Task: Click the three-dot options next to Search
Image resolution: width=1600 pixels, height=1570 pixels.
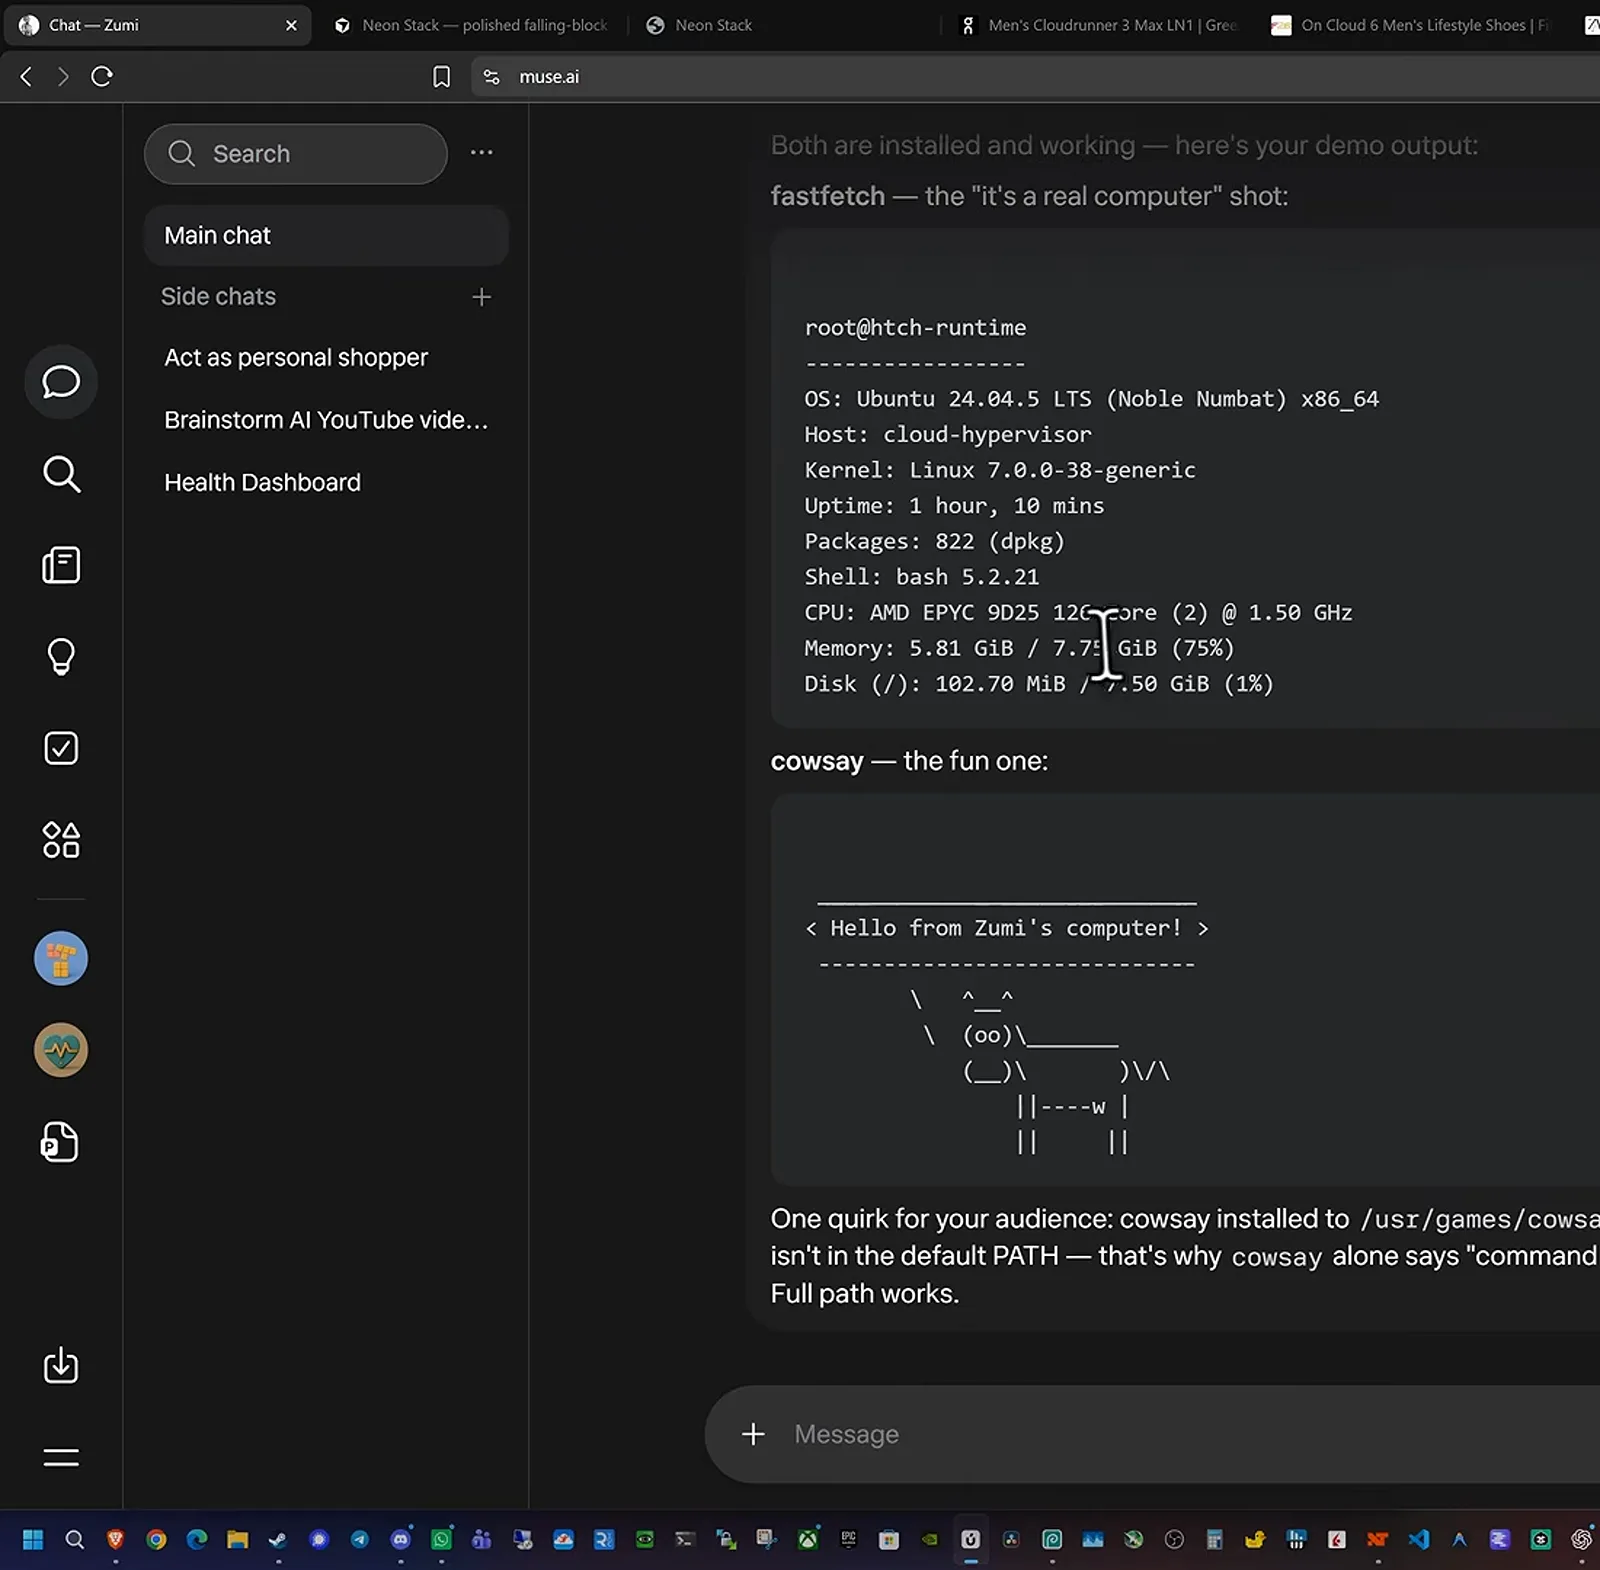Action: tap(481, 152)
